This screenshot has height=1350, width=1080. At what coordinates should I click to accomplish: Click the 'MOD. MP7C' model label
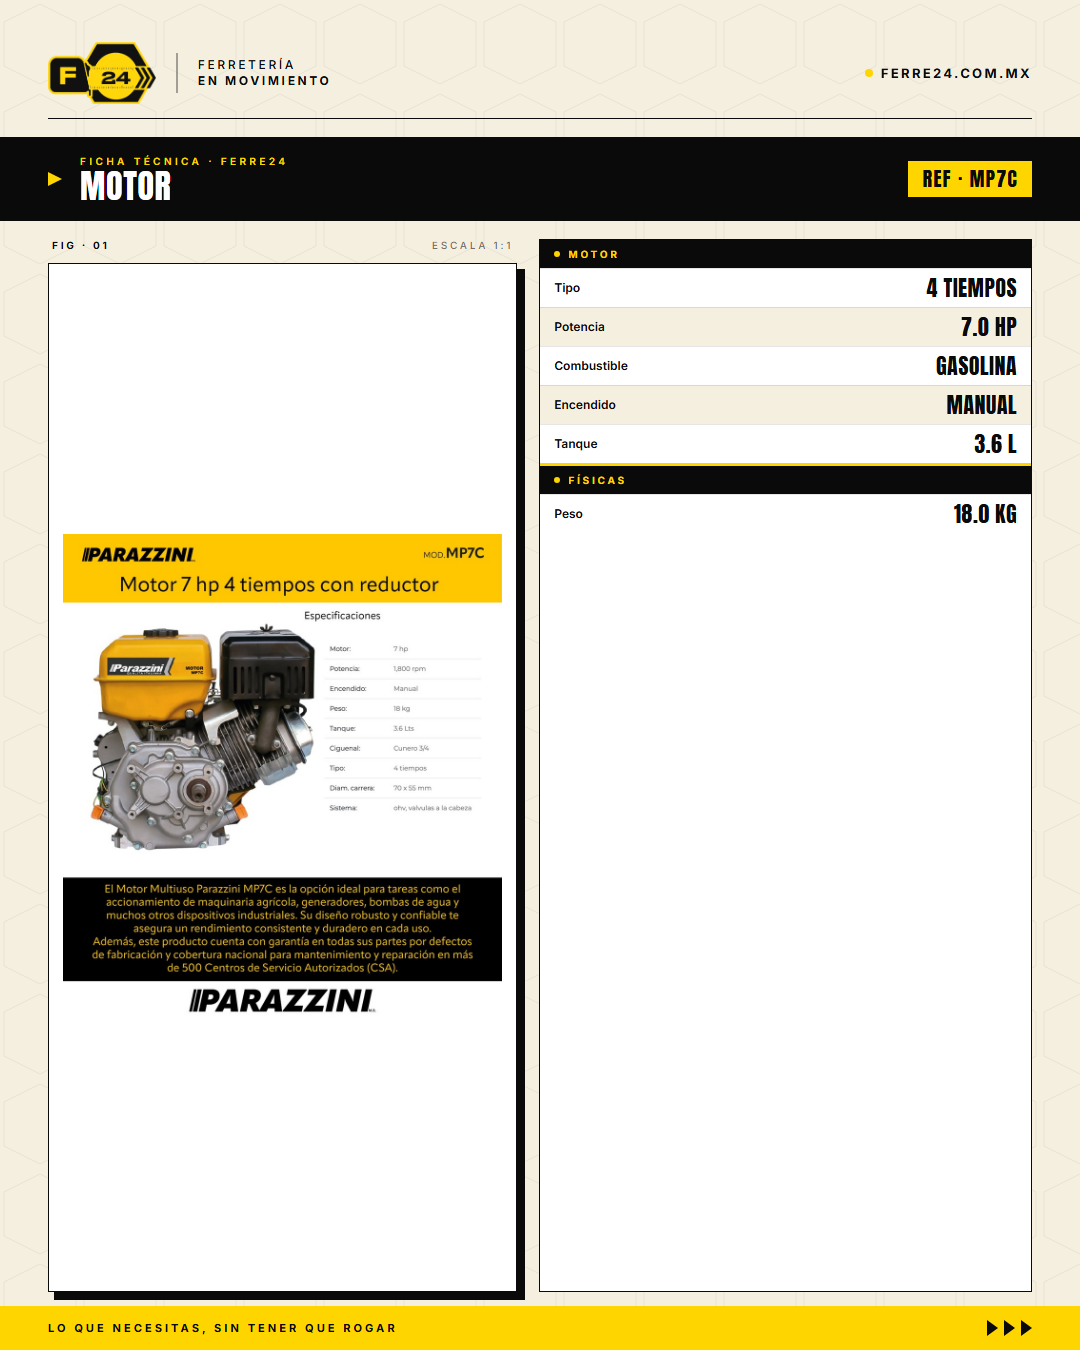(x=454, y=553)
